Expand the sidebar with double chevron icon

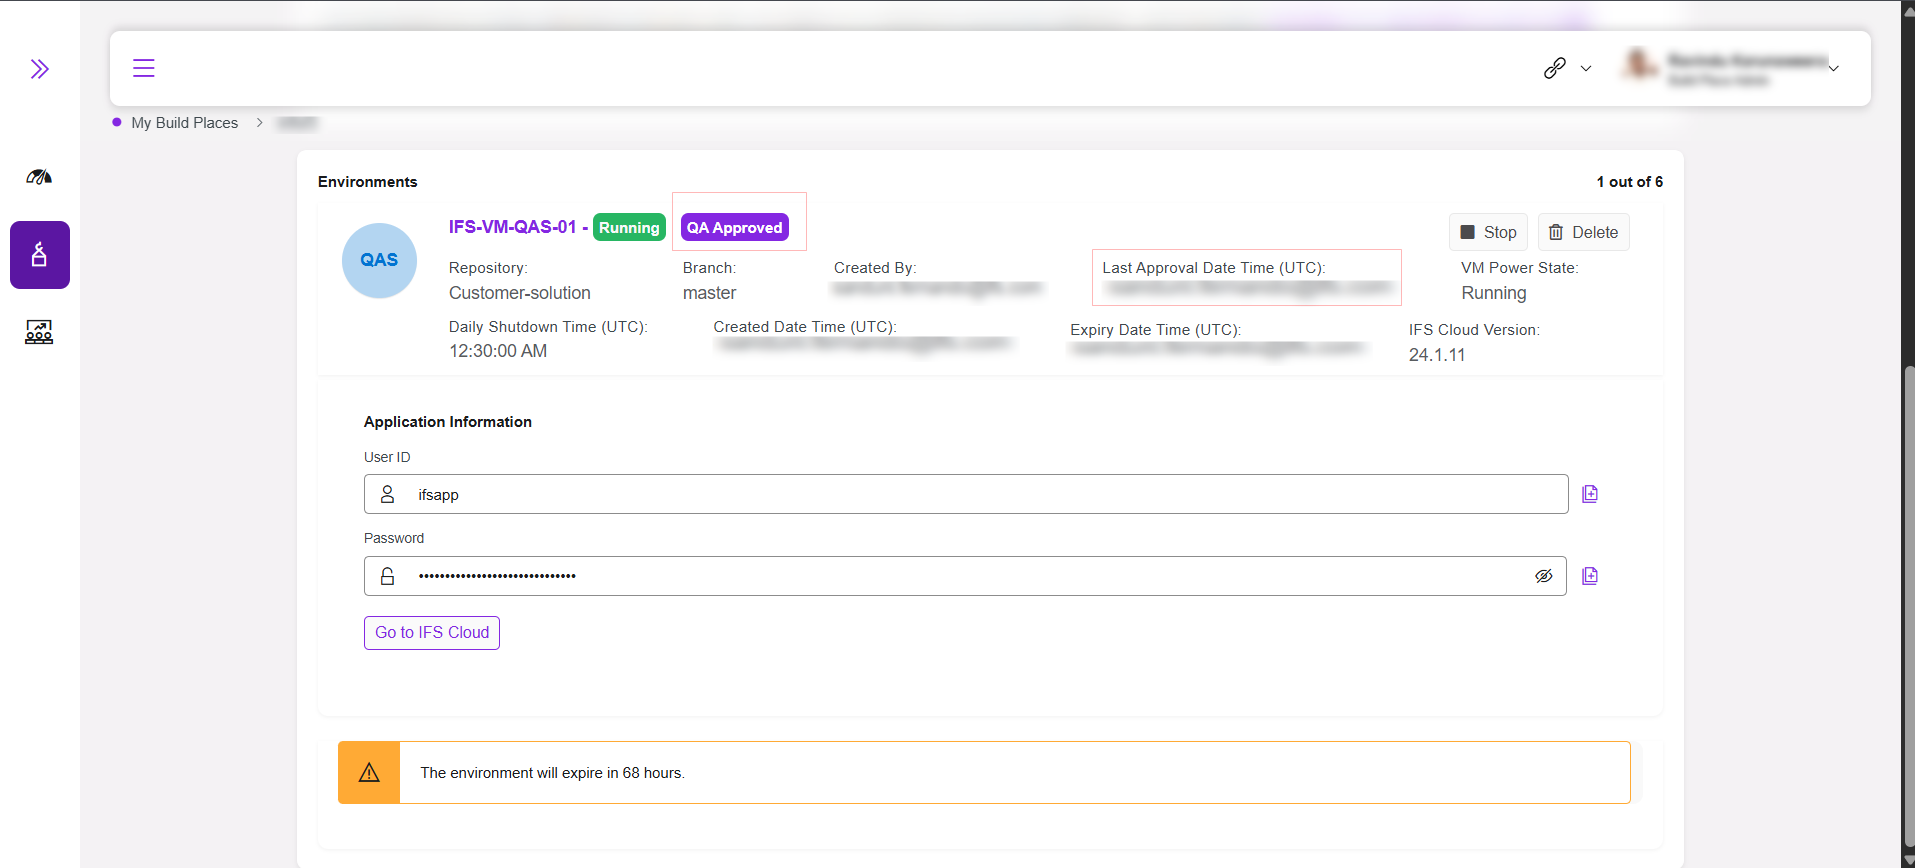[x=39, y=69]
